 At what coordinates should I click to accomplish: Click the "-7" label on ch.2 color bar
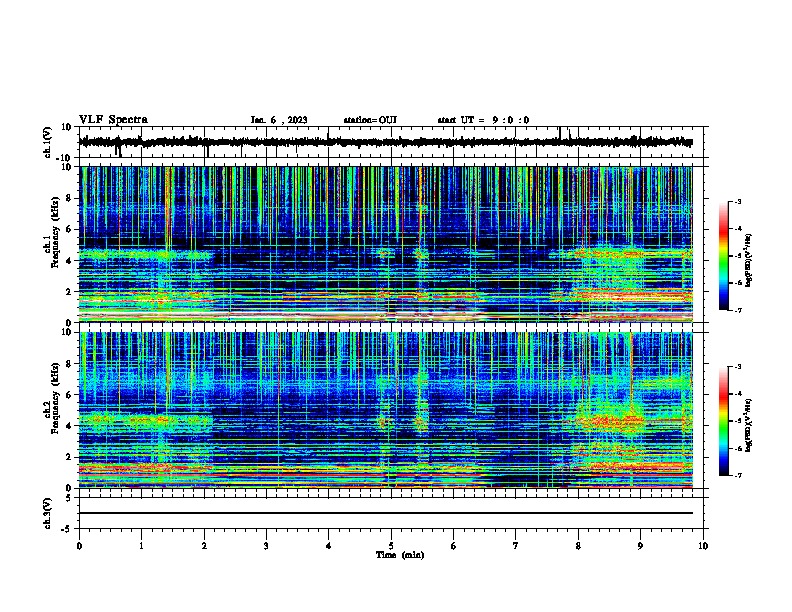click(737, 476)
